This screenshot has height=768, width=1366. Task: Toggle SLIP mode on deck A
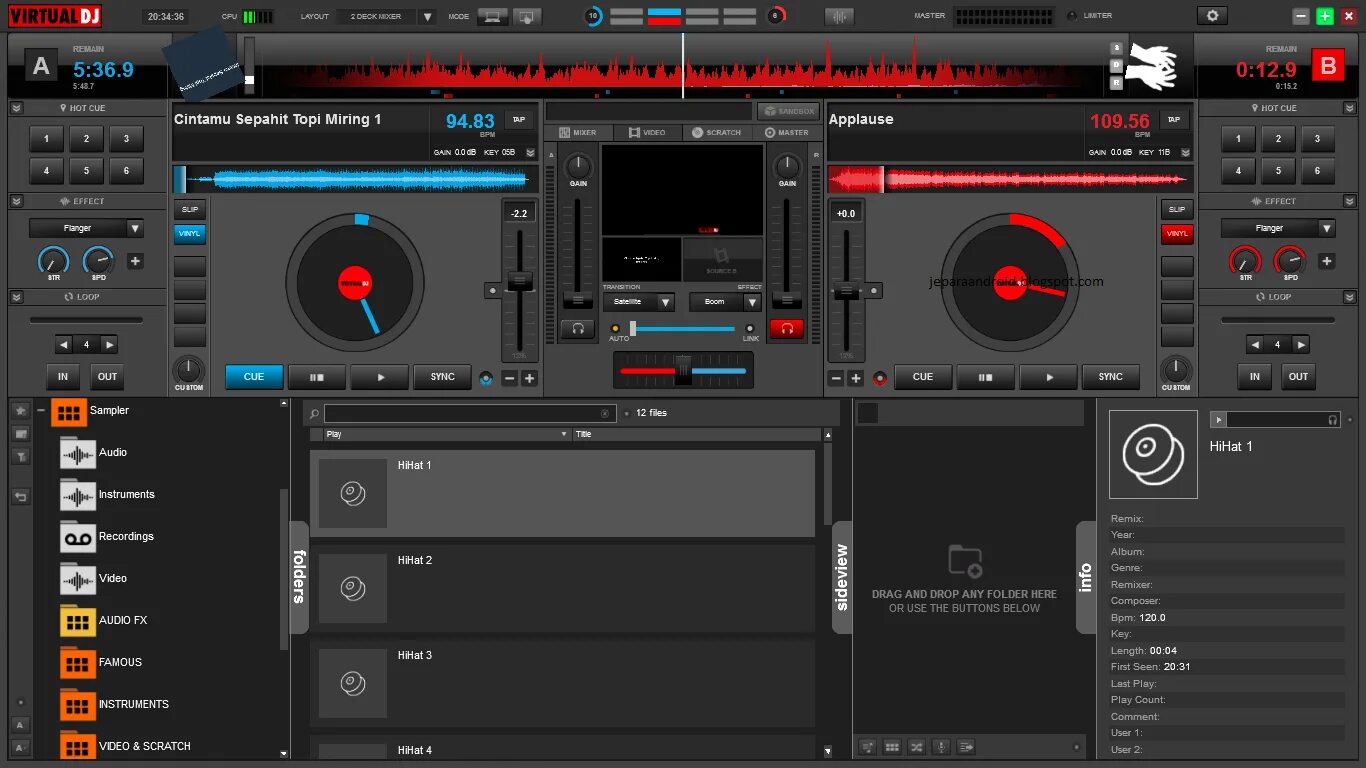click(189, 209)
